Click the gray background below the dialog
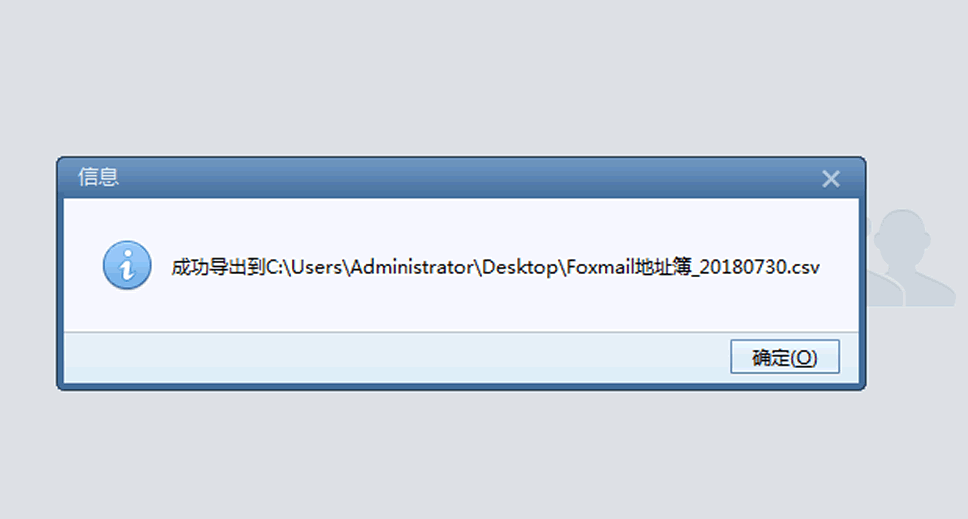Viewport: 968px width, 519px height. point(460,455)
